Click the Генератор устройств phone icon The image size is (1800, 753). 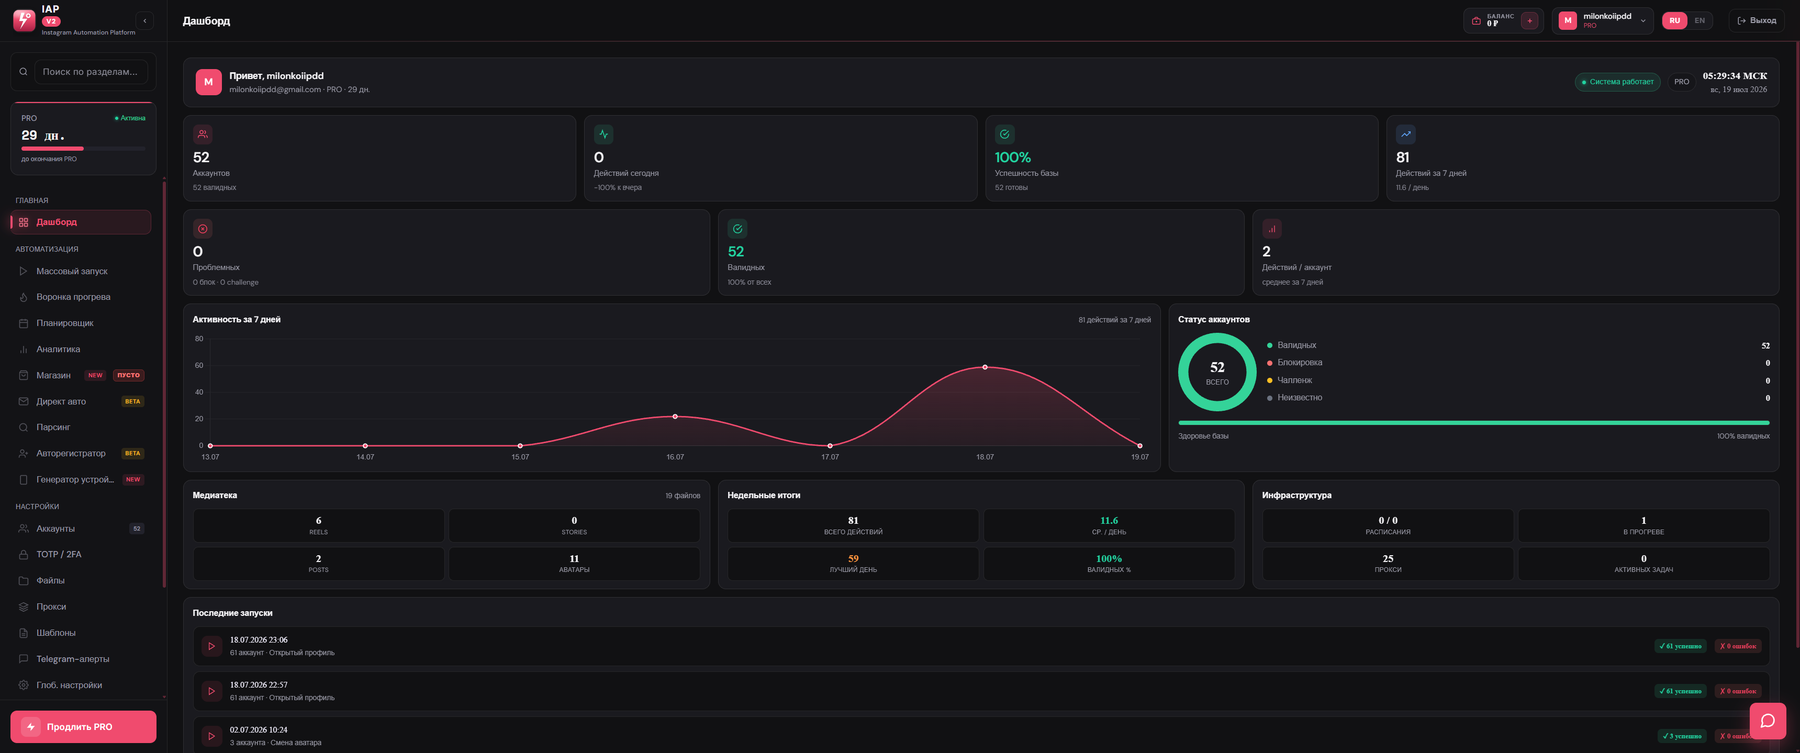click(23, 479)
